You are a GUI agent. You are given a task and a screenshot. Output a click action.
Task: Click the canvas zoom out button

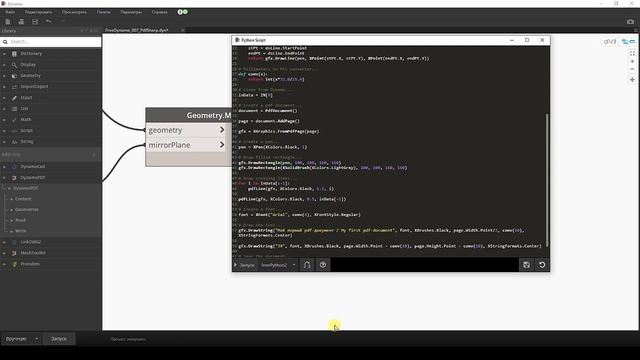click(x=632, y=69)
